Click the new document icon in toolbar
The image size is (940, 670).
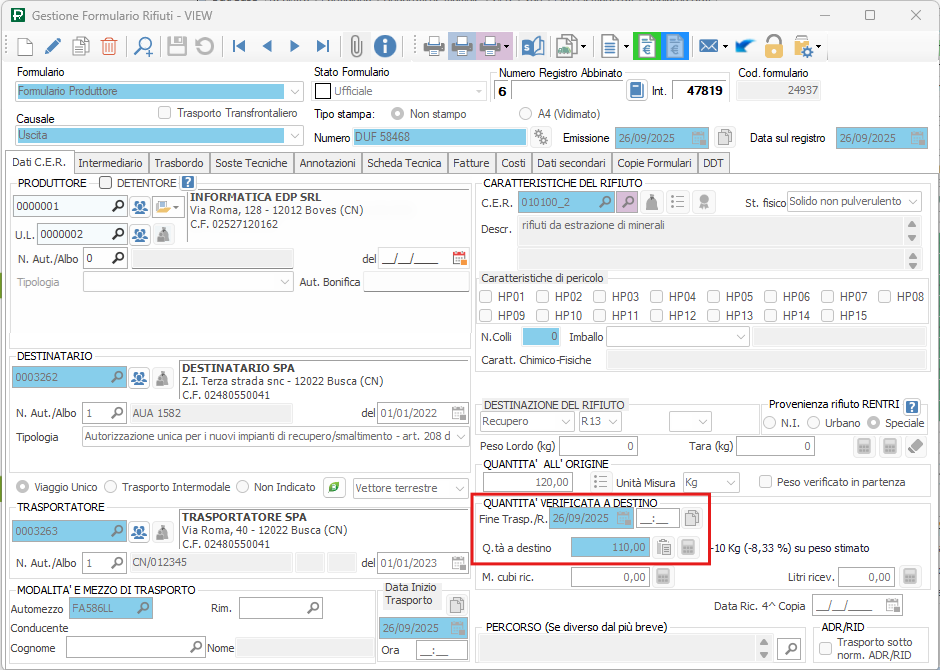[25, 46]
